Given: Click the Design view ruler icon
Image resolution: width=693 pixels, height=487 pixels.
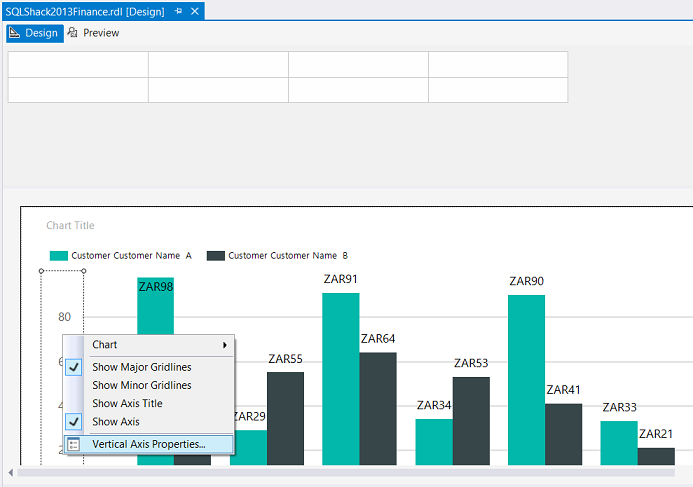Looking at the screenshot, I should click(16, 33).
